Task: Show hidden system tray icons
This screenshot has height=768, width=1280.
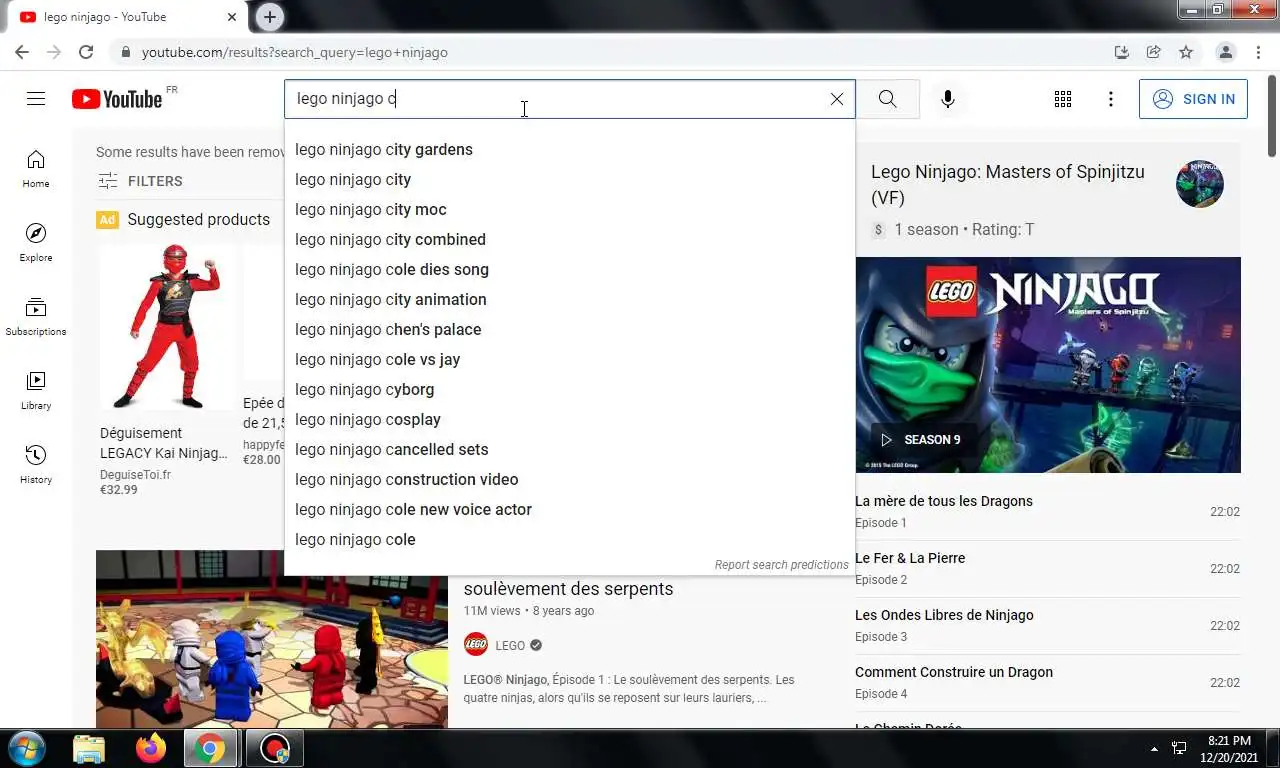Action: [x=1155, y=748]
